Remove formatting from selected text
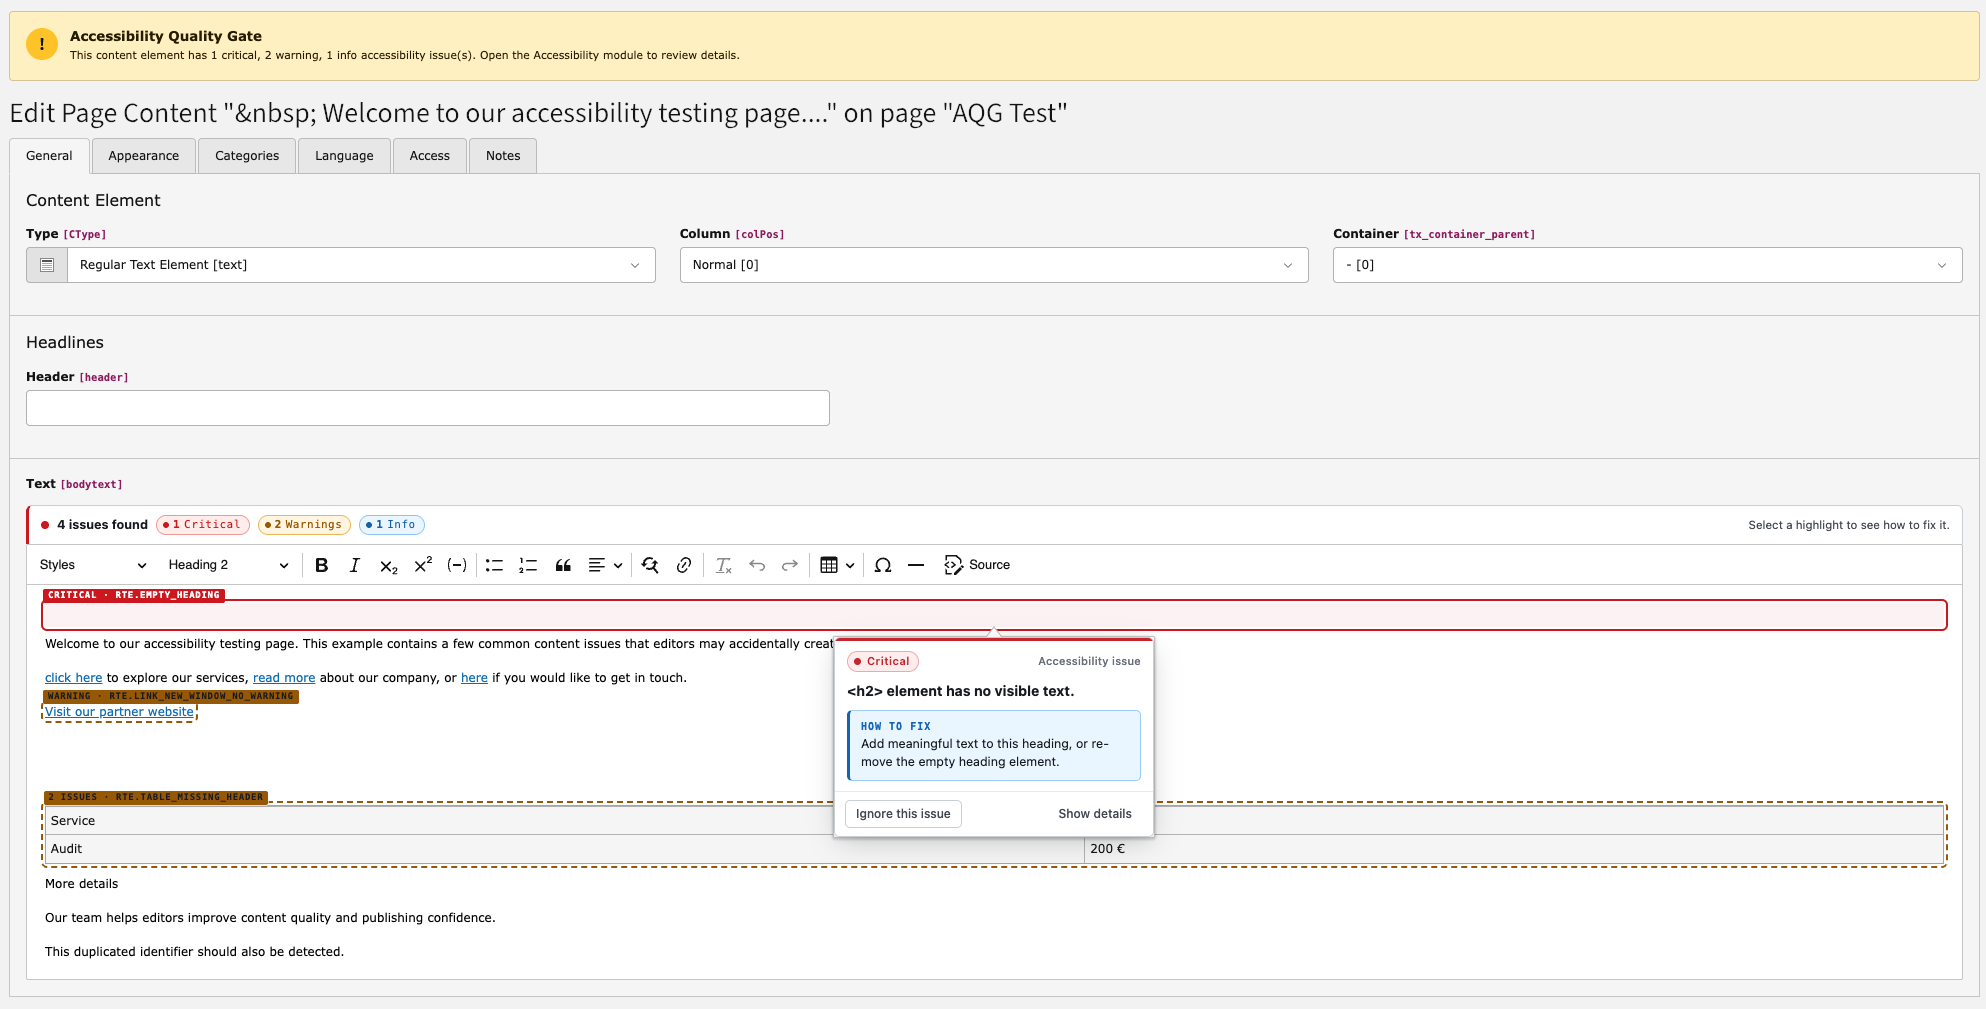The image size is (1986, 1009). coord(723,565)
